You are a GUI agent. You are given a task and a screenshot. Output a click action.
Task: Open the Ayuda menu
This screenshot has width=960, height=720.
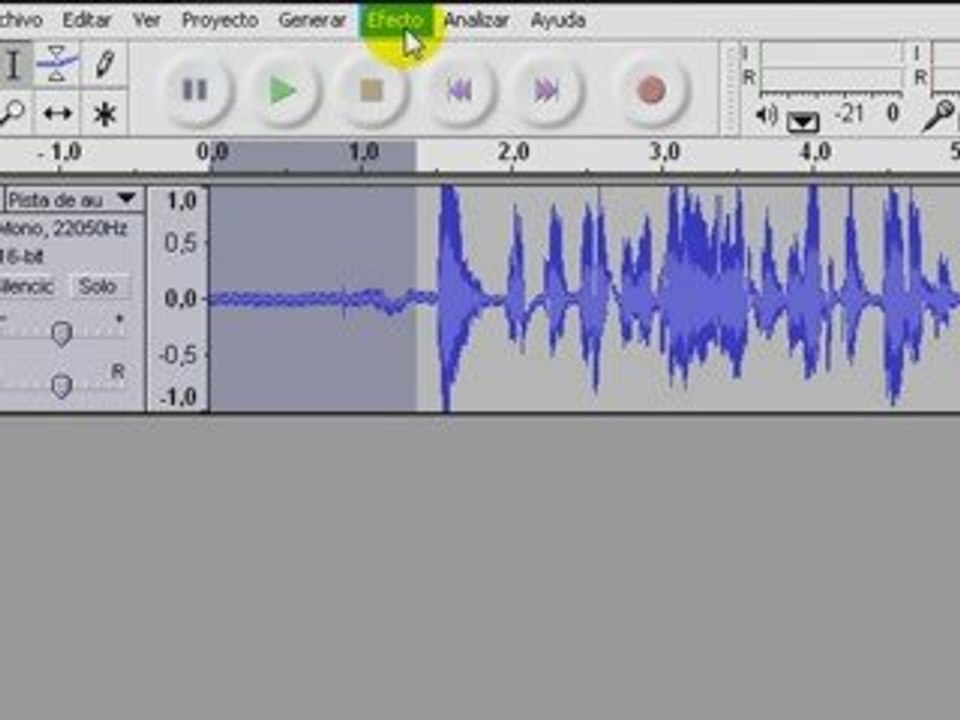[x=558, y=20]
